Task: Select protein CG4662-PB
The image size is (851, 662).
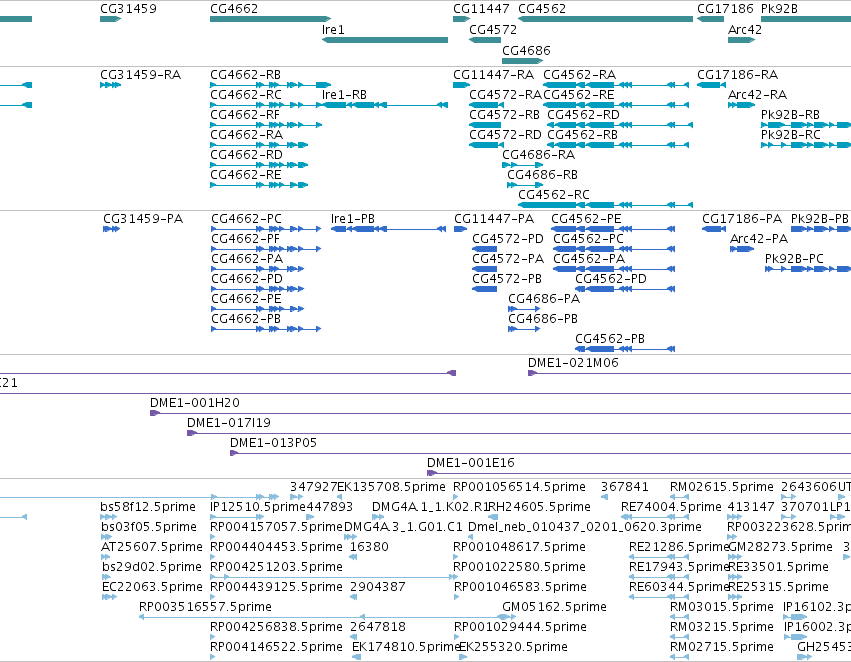Action: coord(266,329)
